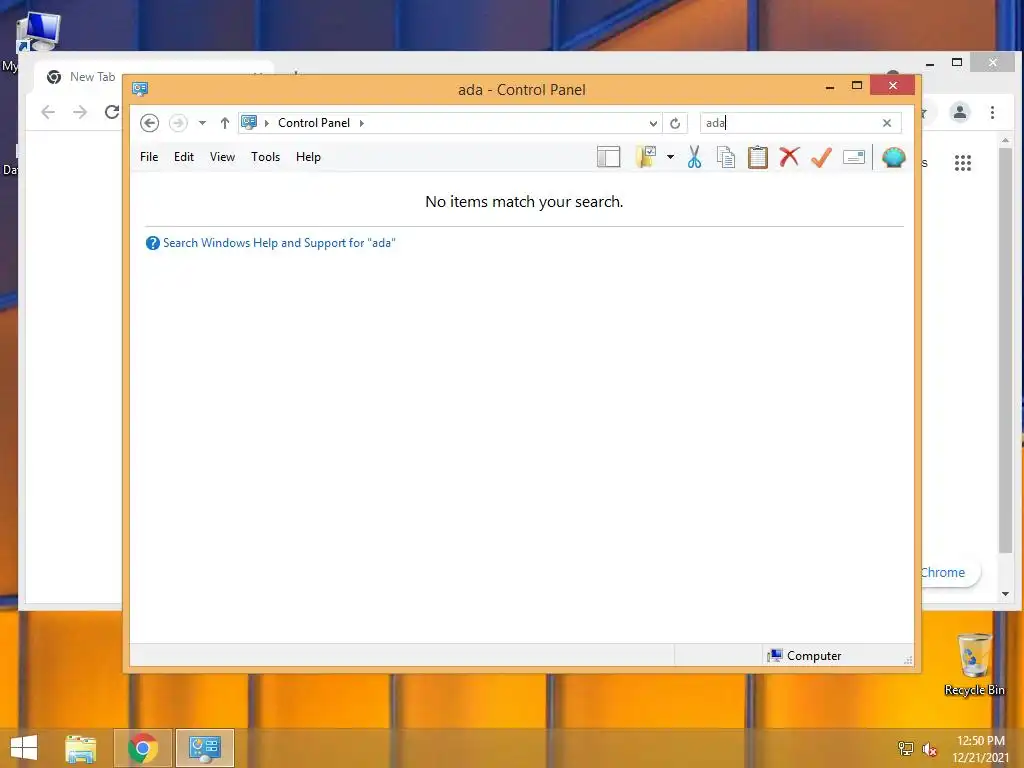1024x768 pixels.
Task: Click Chrome page vertical scrollbar thumb
Action: pyautogui.click(x=1006, y=351)
